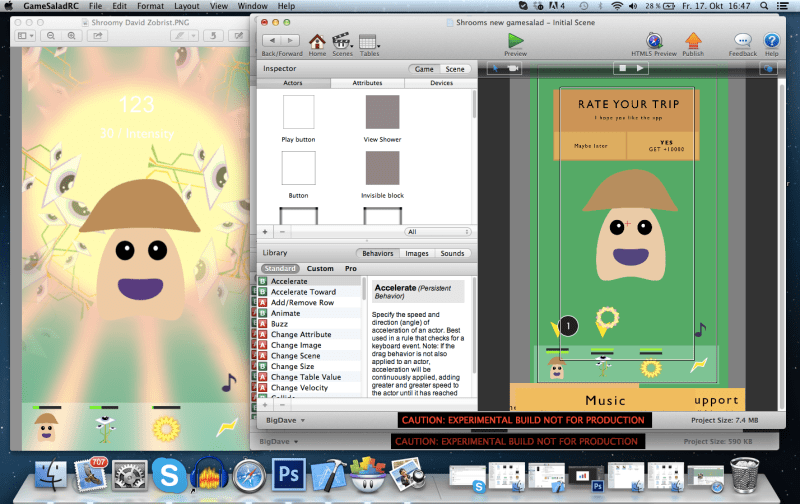Select the Invisible block actor thumbnail

(382, 168)
